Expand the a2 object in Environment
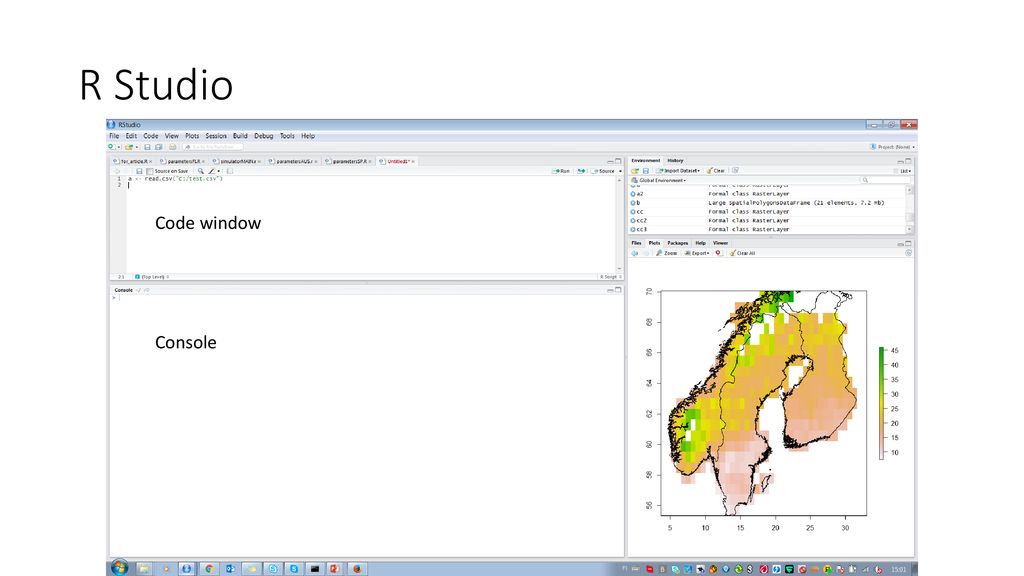 click(x=633, y=194)
